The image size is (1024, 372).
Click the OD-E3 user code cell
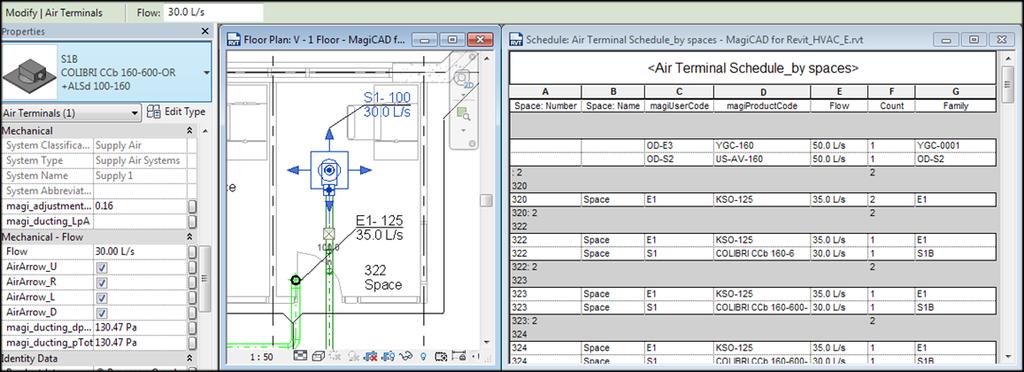[680, 146]
